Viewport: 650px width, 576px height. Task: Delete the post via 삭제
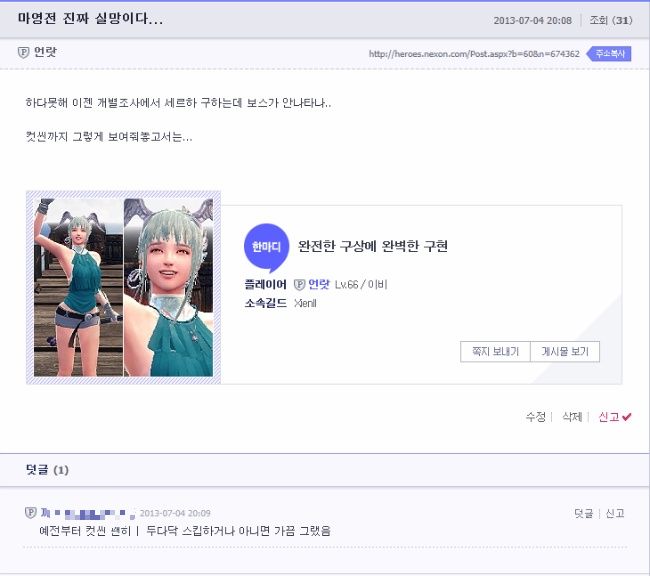pos(572,416)
